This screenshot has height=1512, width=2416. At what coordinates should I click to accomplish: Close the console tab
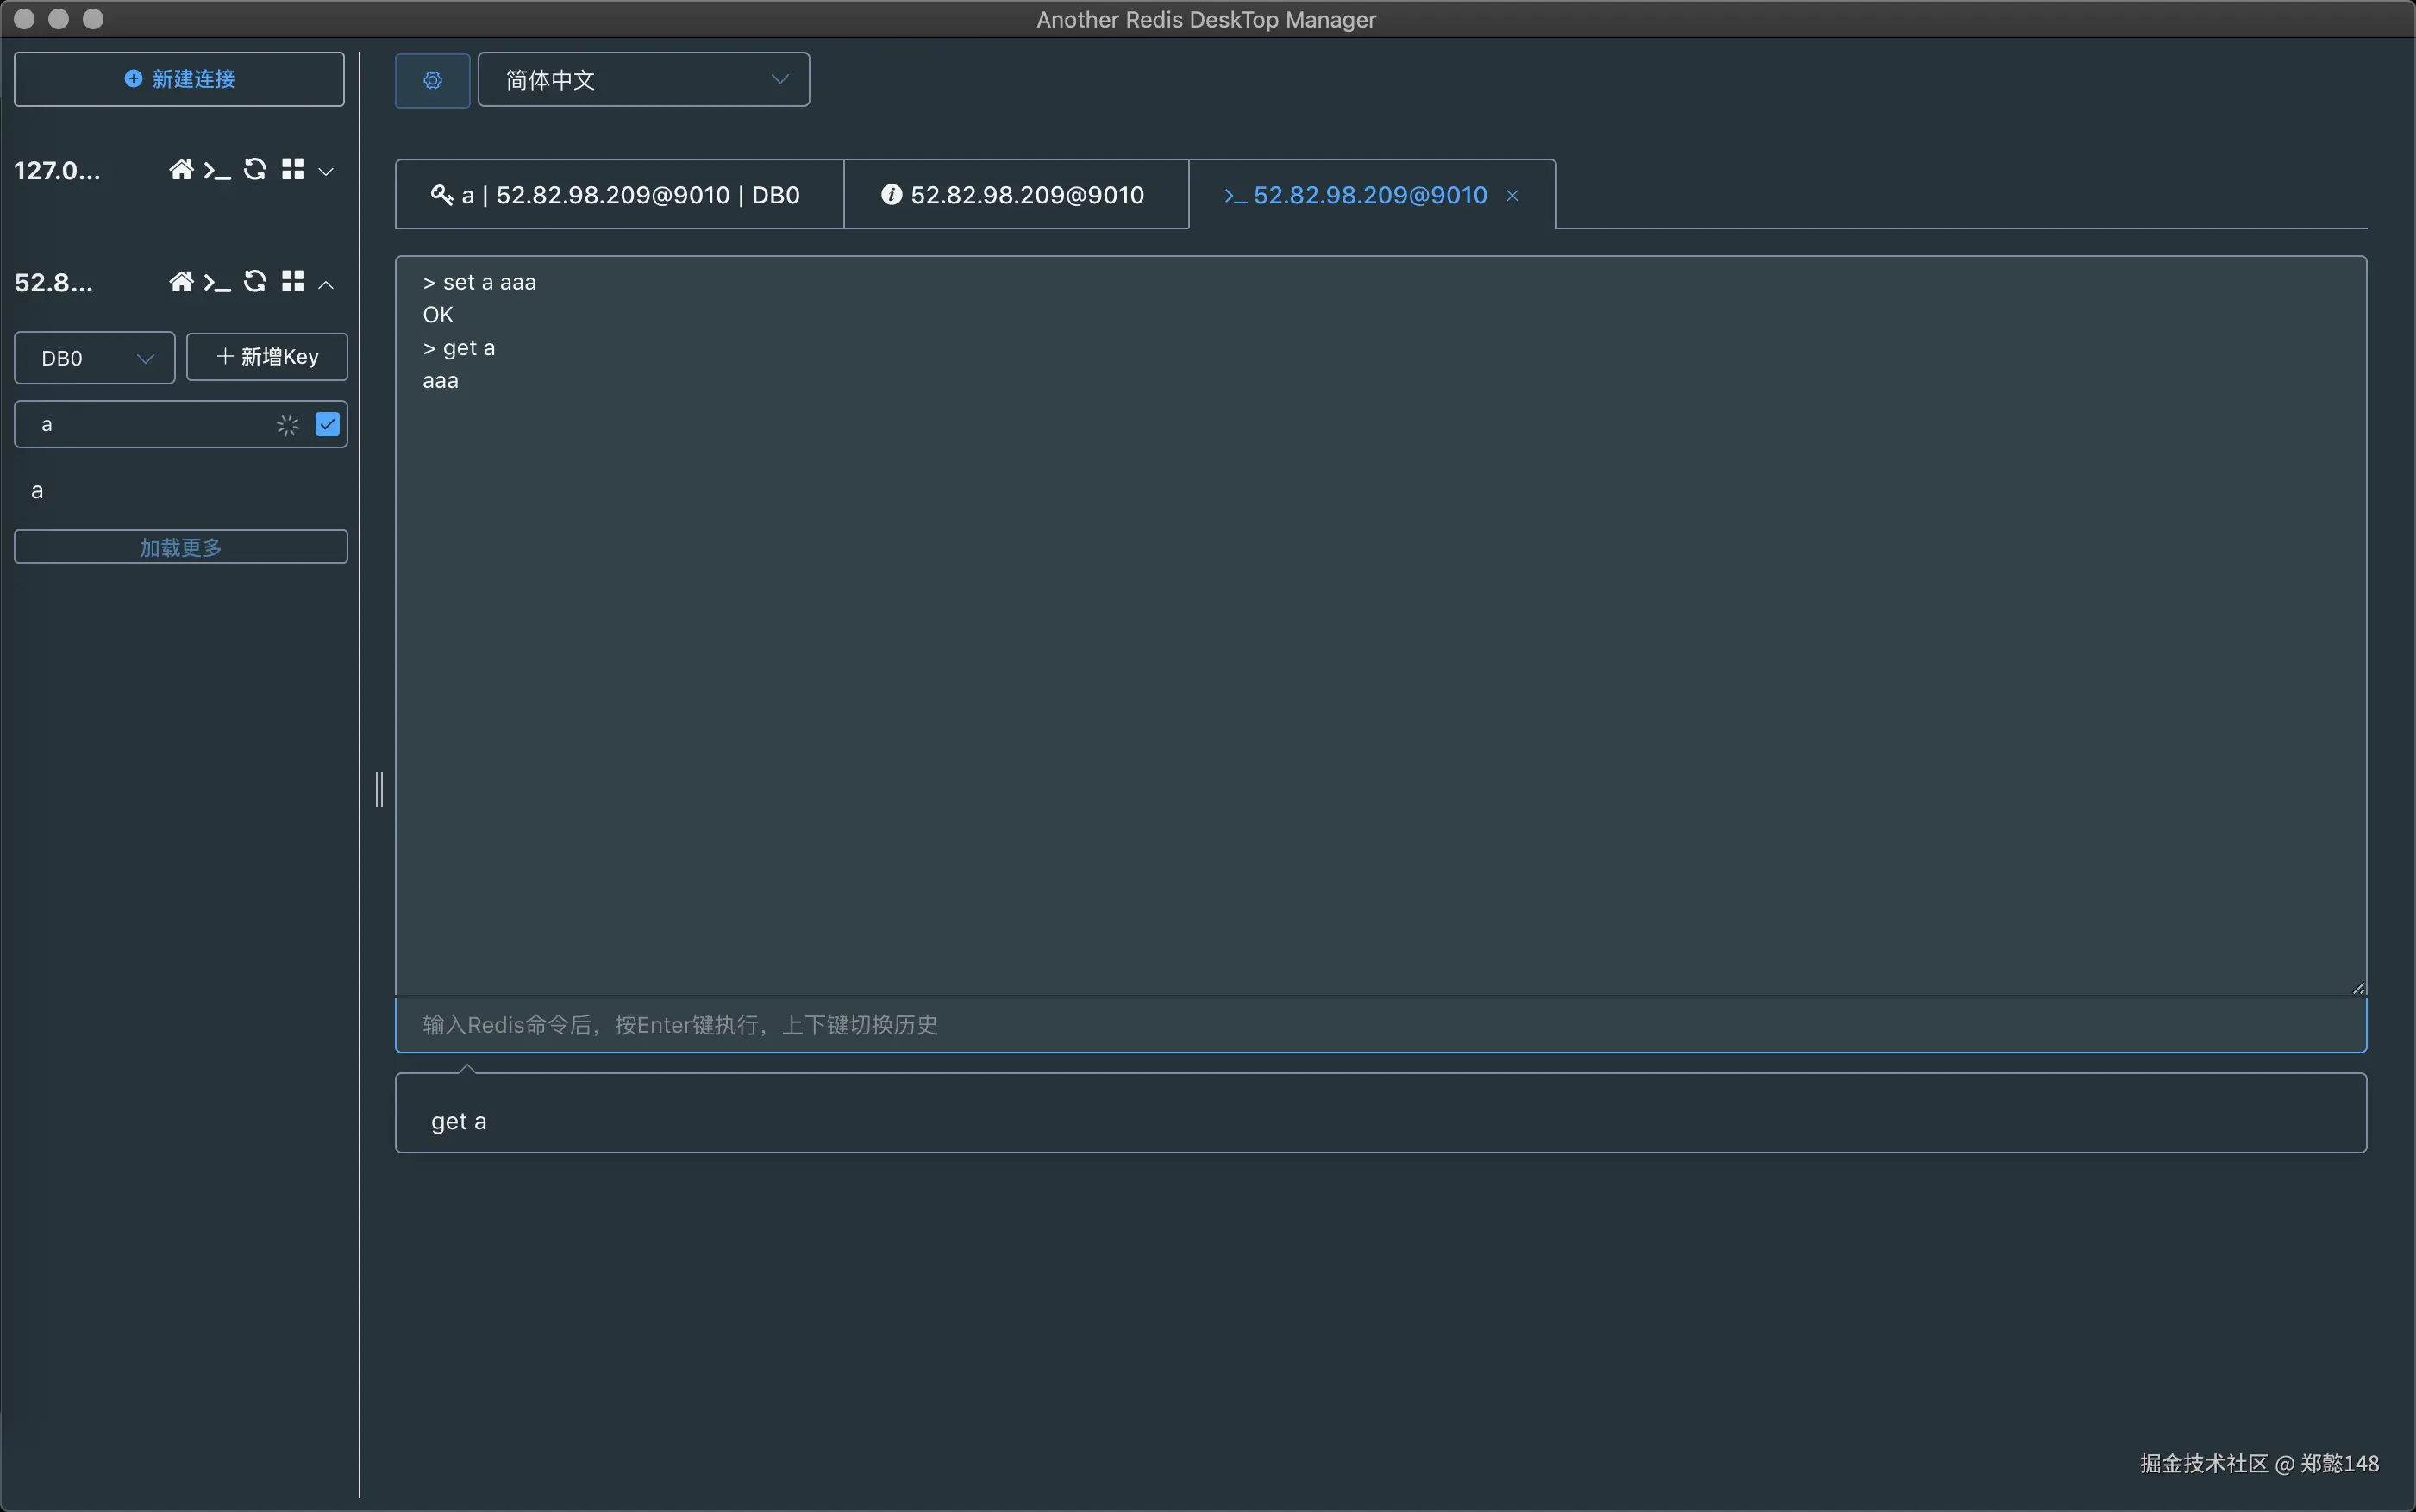[x=1512, y=196]
